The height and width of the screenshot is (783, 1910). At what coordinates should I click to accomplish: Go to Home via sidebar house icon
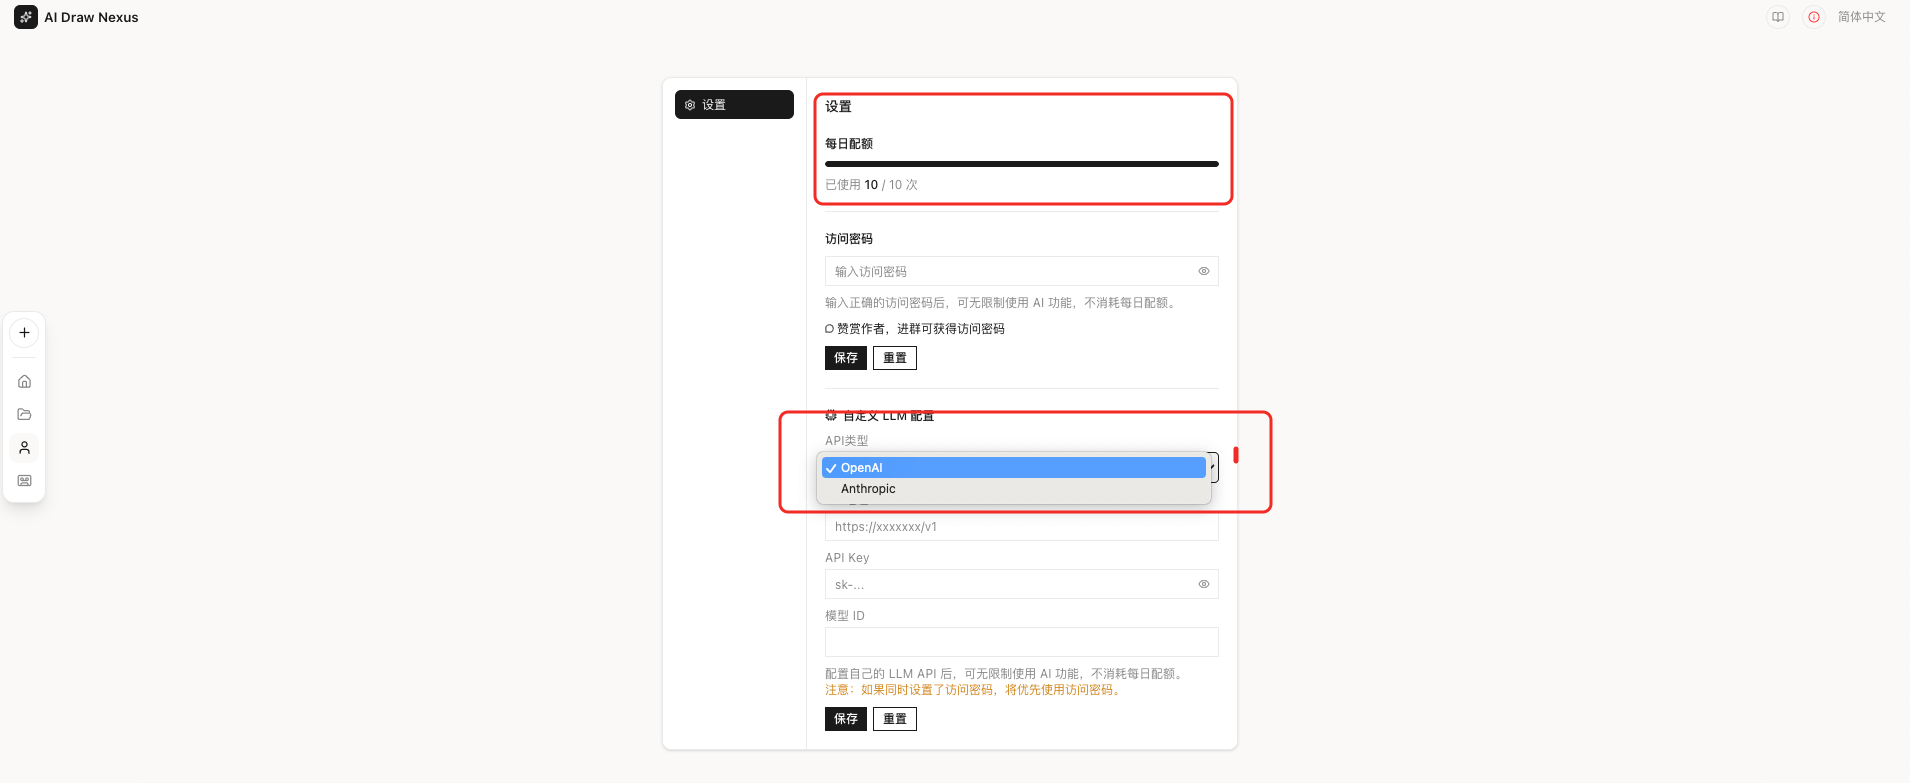pos(25,381)
